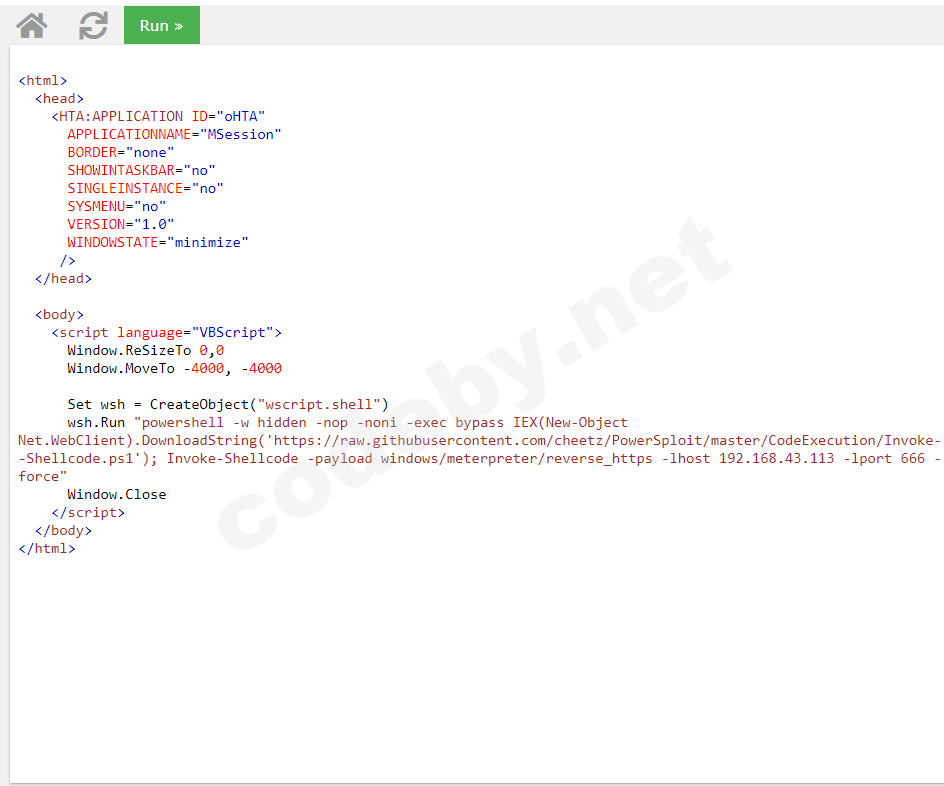Viewport: 944px width, 786px height.
Task: Click the closing </html> tag
Action: coord(47,549)
